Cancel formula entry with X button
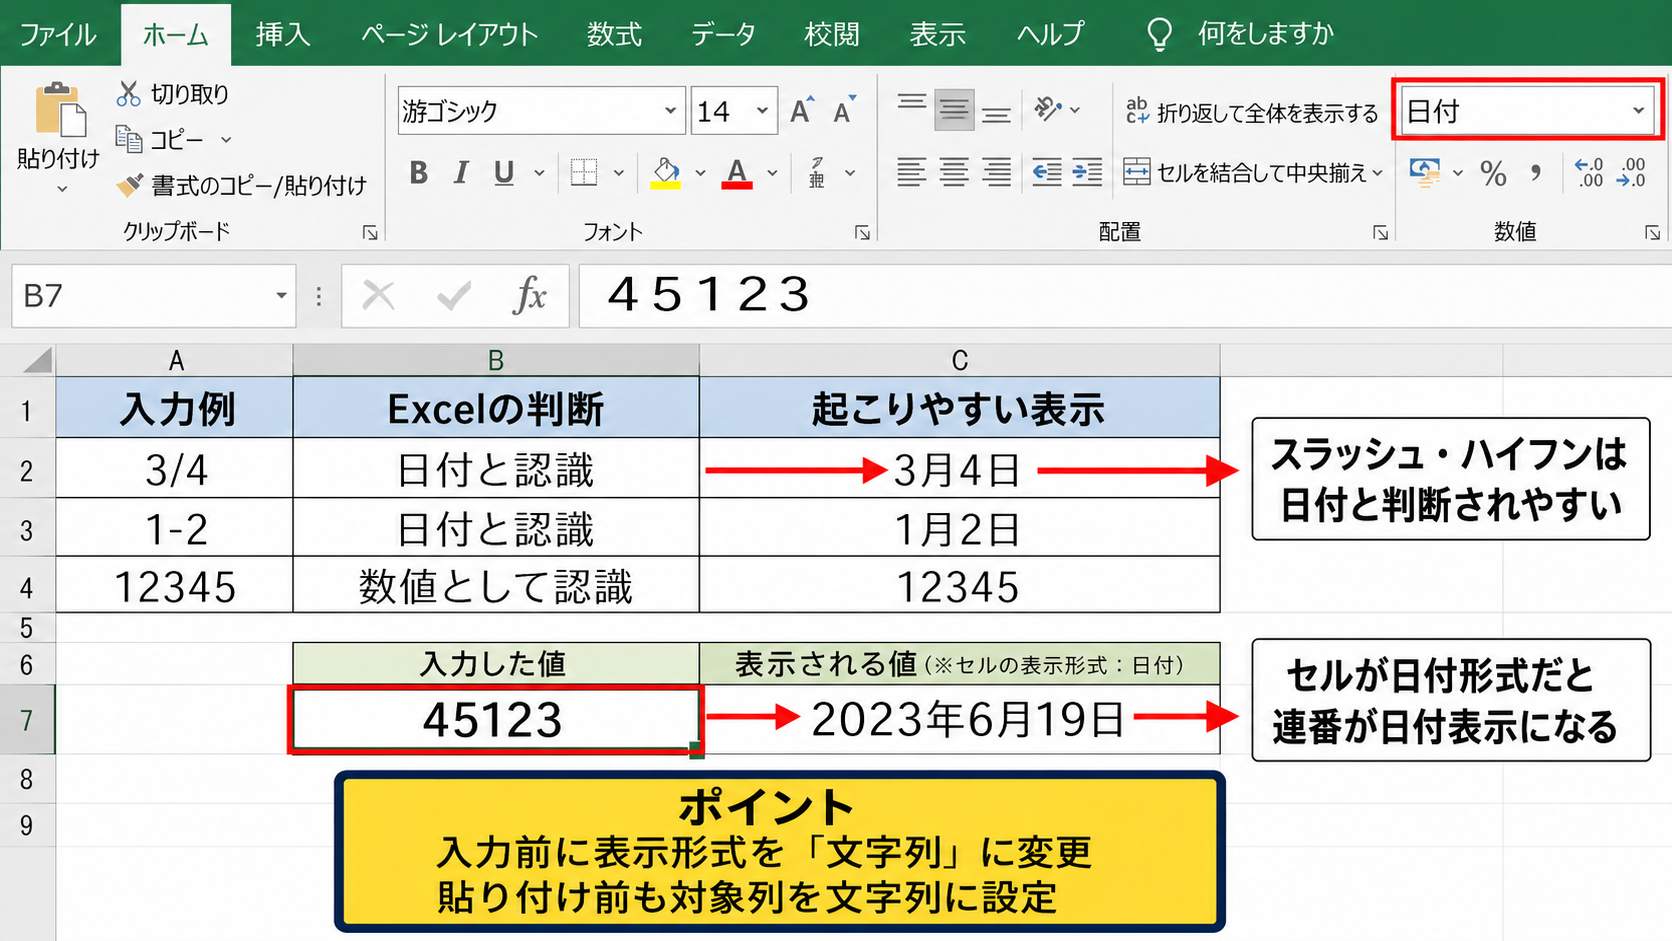 point(379,296)
